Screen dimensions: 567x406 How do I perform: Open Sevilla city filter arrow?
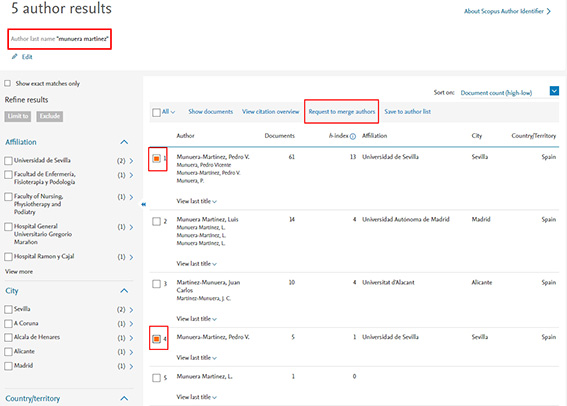pos(131,310)
